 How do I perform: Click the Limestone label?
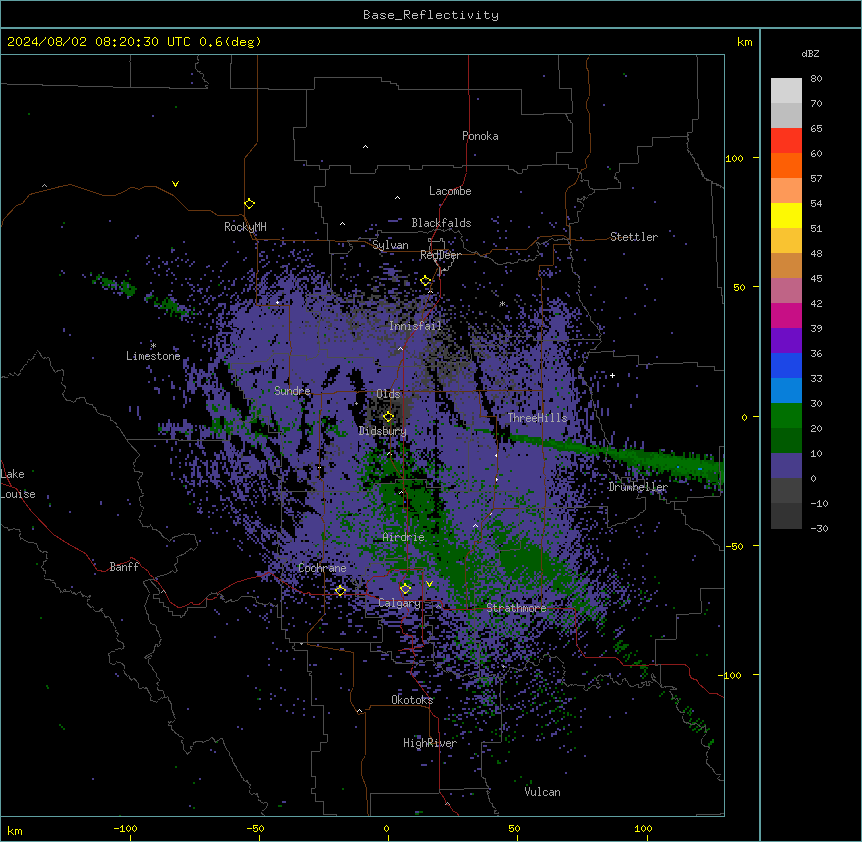[153, 356]
